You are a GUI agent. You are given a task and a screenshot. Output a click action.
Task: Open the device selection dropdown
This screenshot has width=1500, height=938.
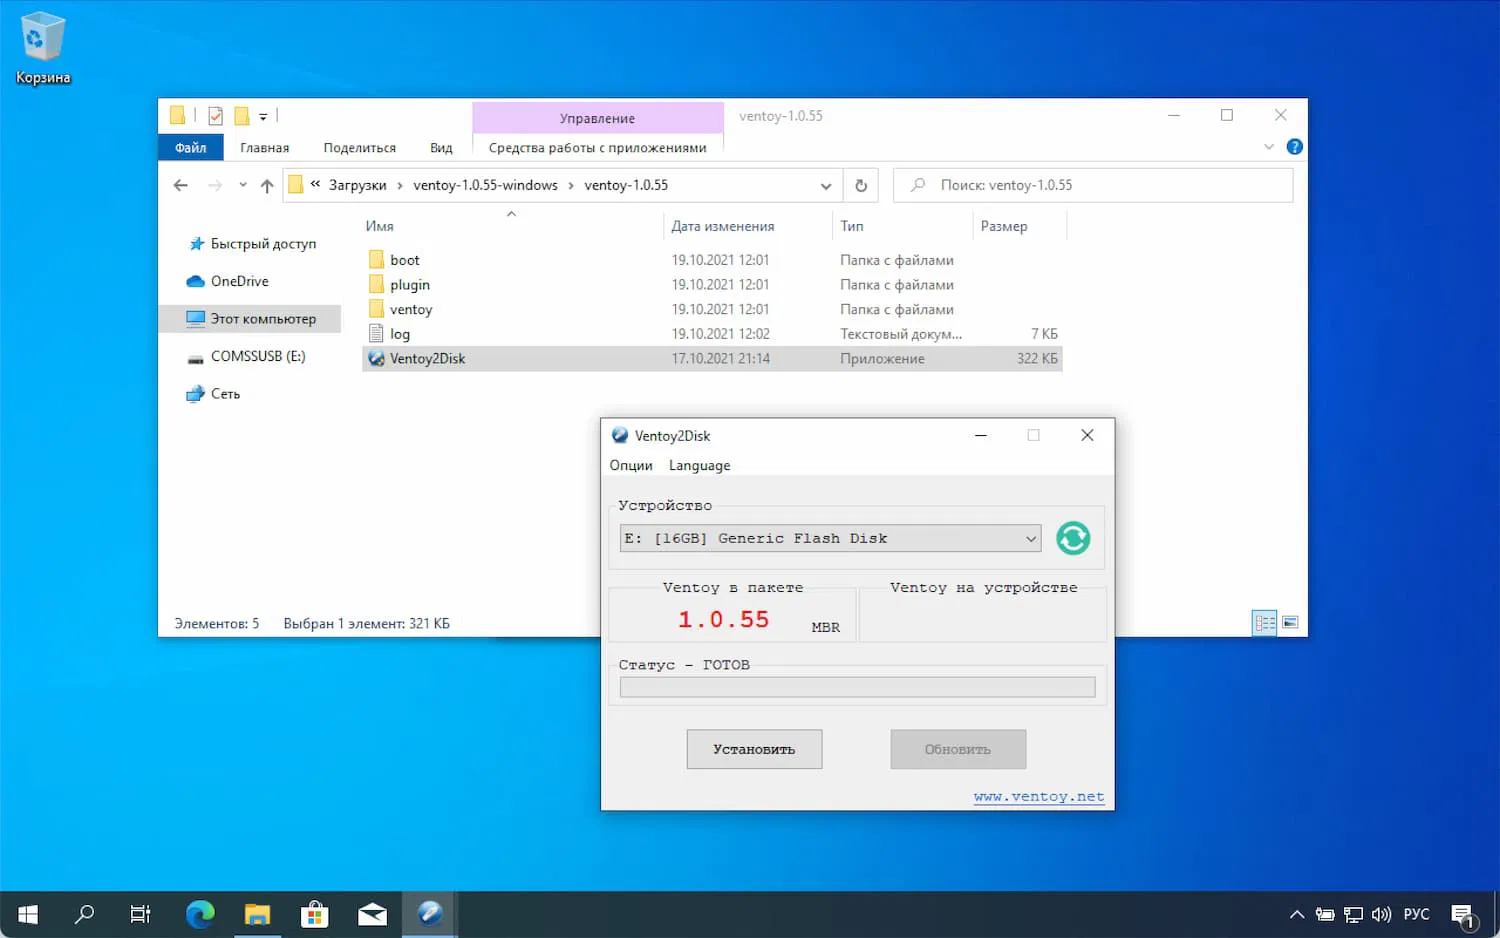830,538
